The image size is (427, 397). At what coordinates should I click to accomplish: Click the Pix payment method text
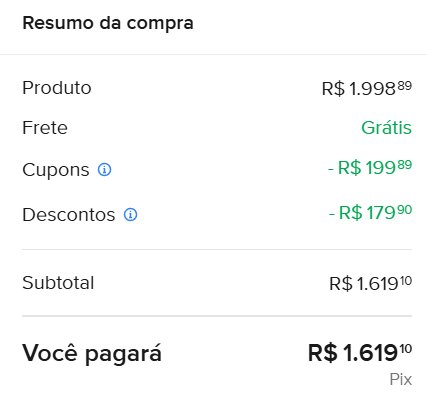[x=401, y=379]
